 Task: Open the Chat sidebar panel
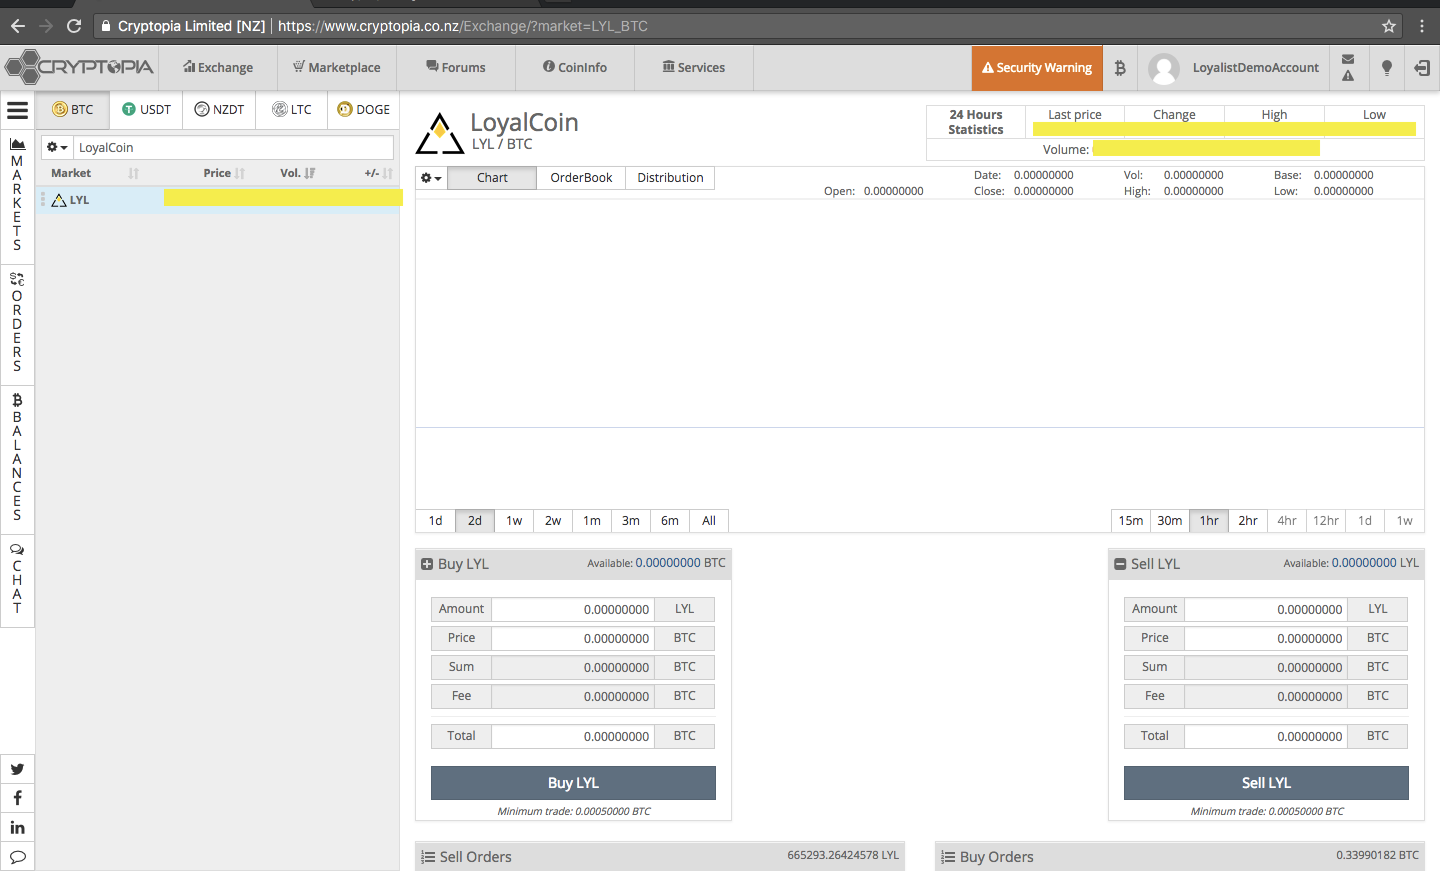coord(17,579)
